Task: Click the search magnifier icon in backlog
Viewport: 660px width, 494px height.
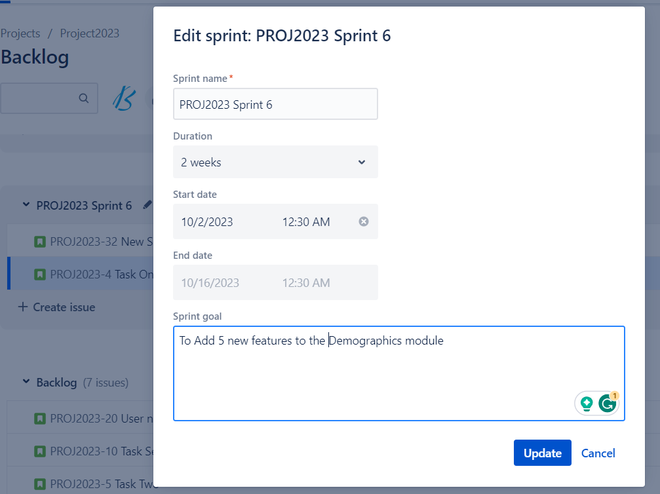Action: pos(84,98)
